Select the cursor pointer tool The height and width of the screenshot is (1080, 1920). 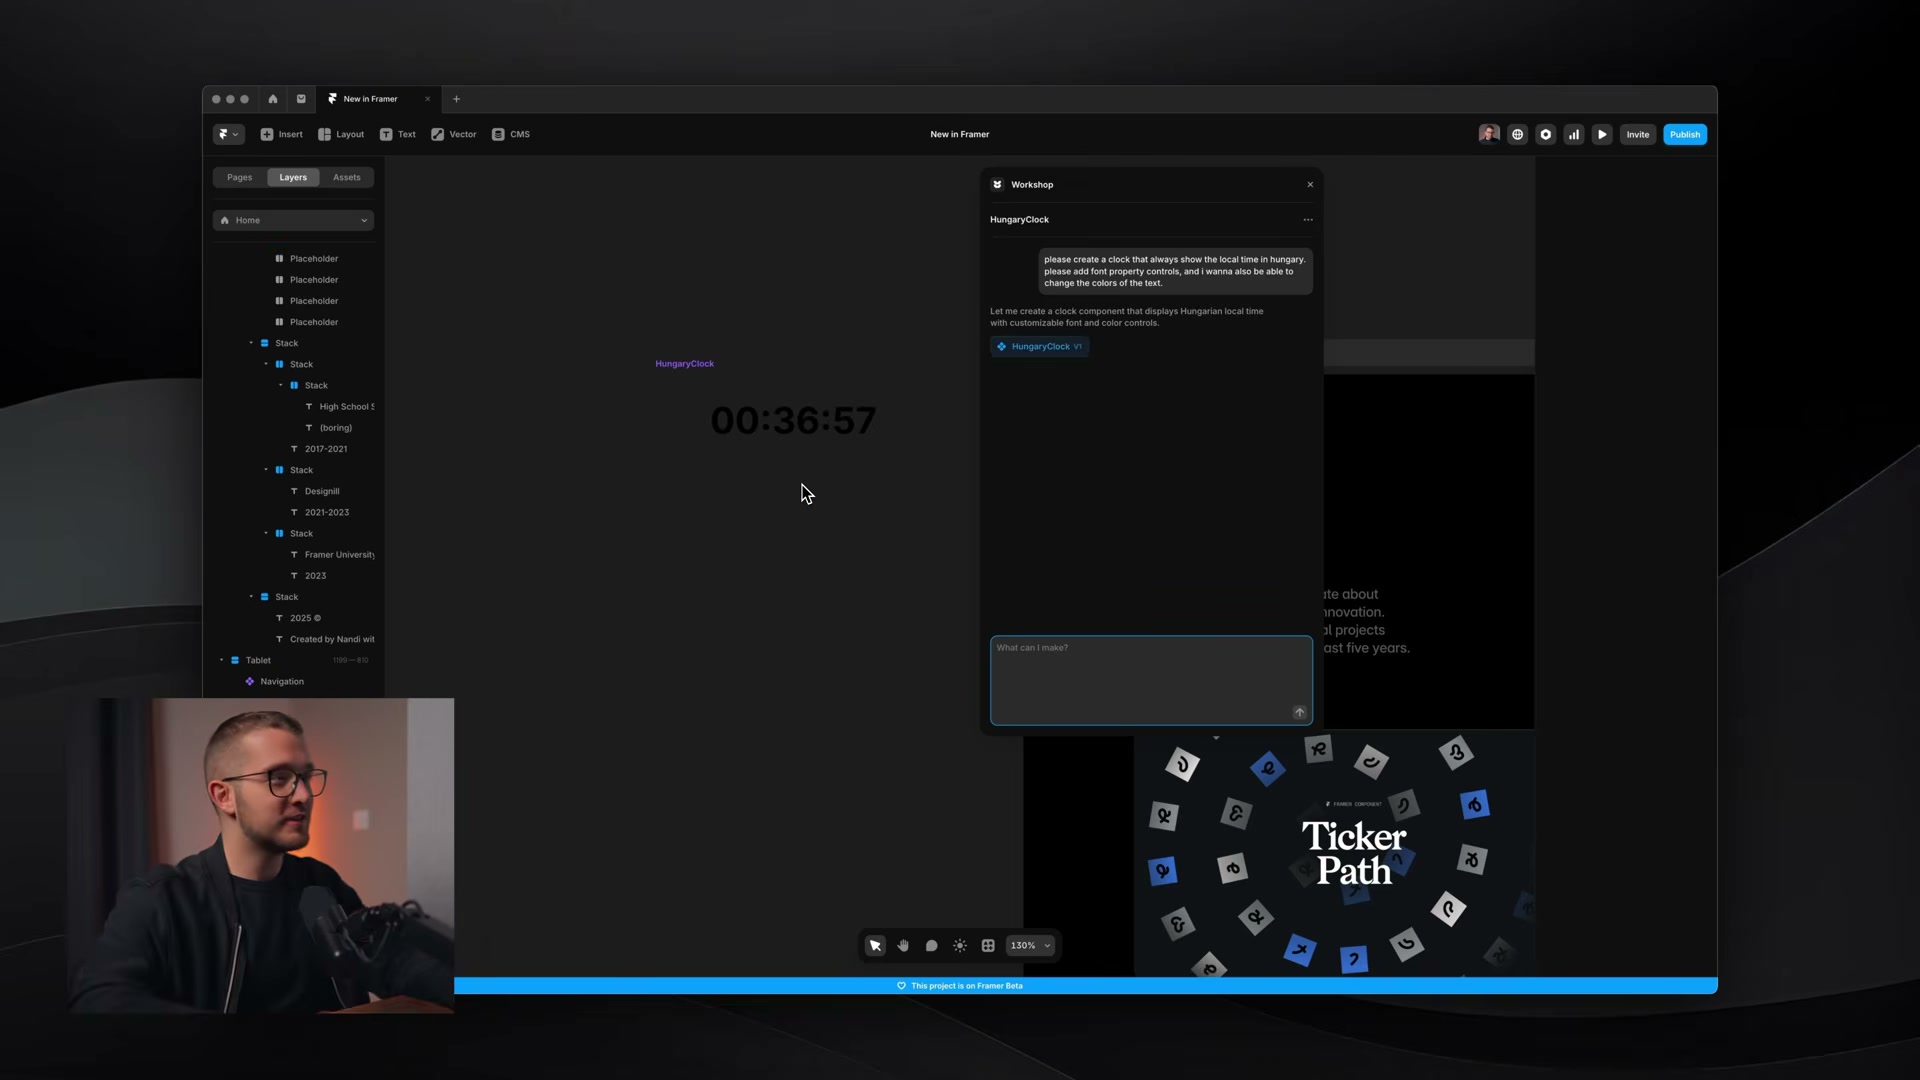point(875,946)
